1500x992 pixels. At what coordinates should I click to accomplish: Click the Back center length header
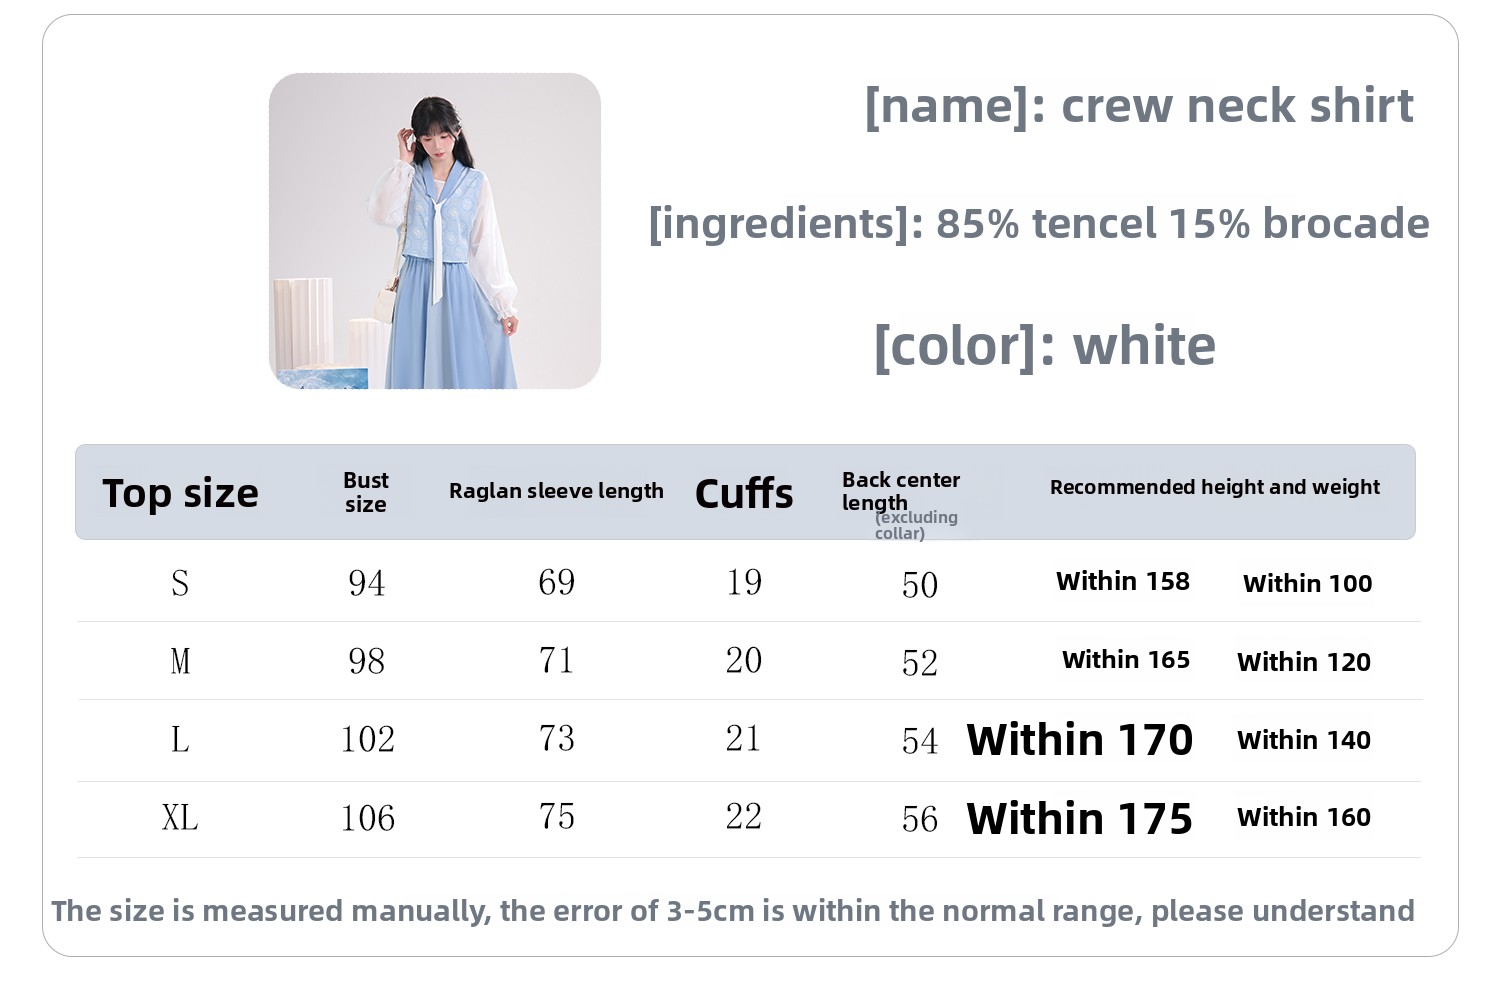pos(901,503)
